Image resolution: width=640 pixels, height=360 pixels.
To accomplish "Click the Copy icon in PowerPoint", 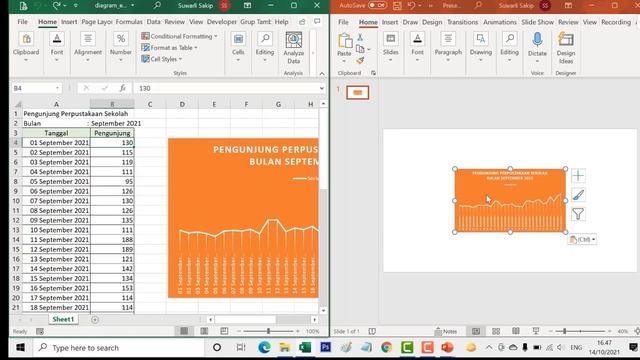I will 360,49.
